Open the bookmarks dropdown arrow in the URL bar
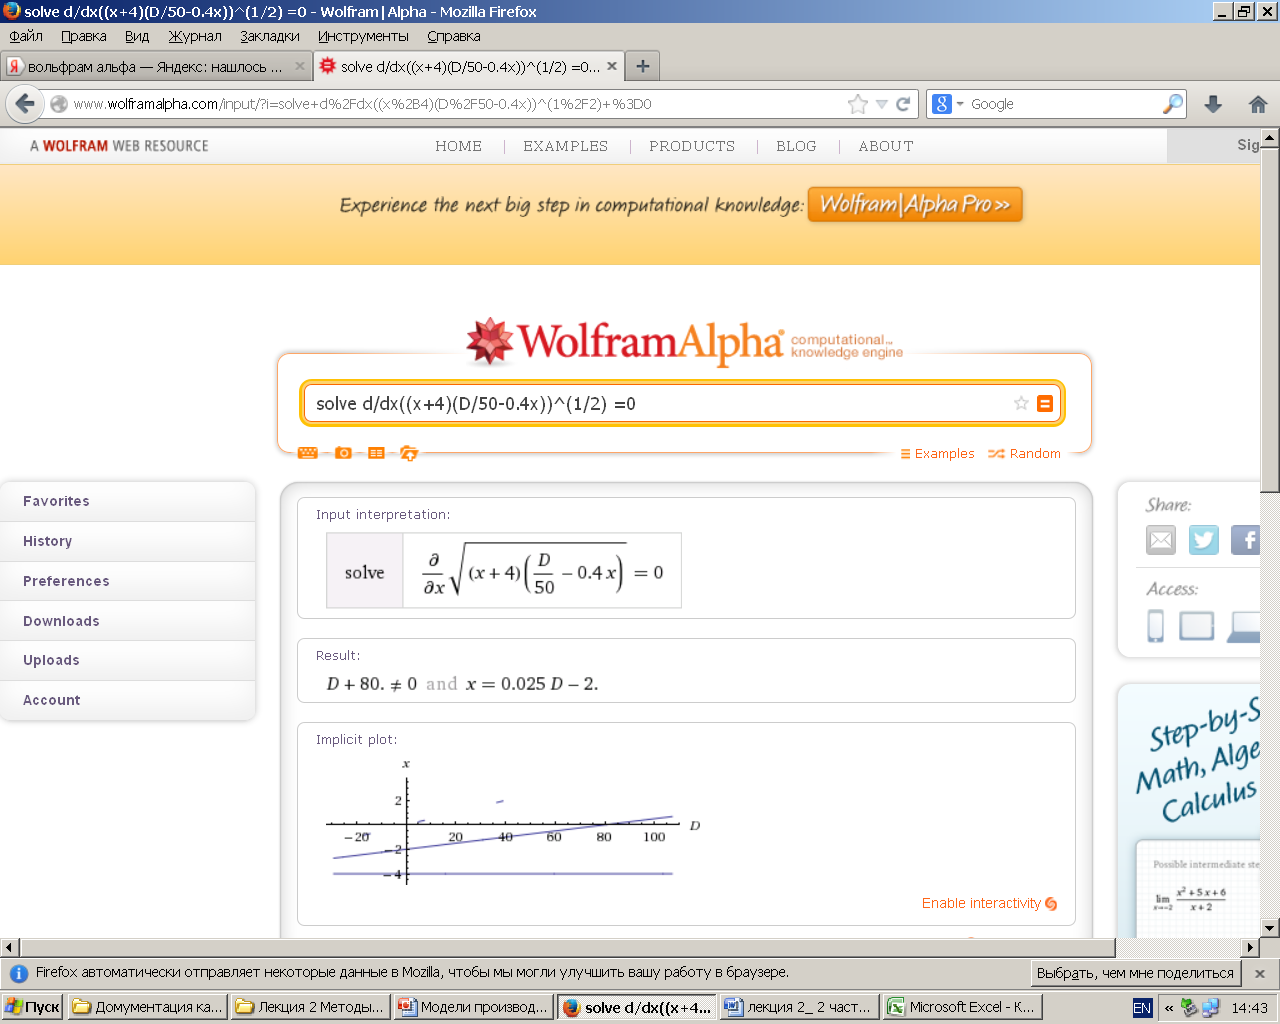Screen dimensions: 1280x1024 [x=882, y=104]
